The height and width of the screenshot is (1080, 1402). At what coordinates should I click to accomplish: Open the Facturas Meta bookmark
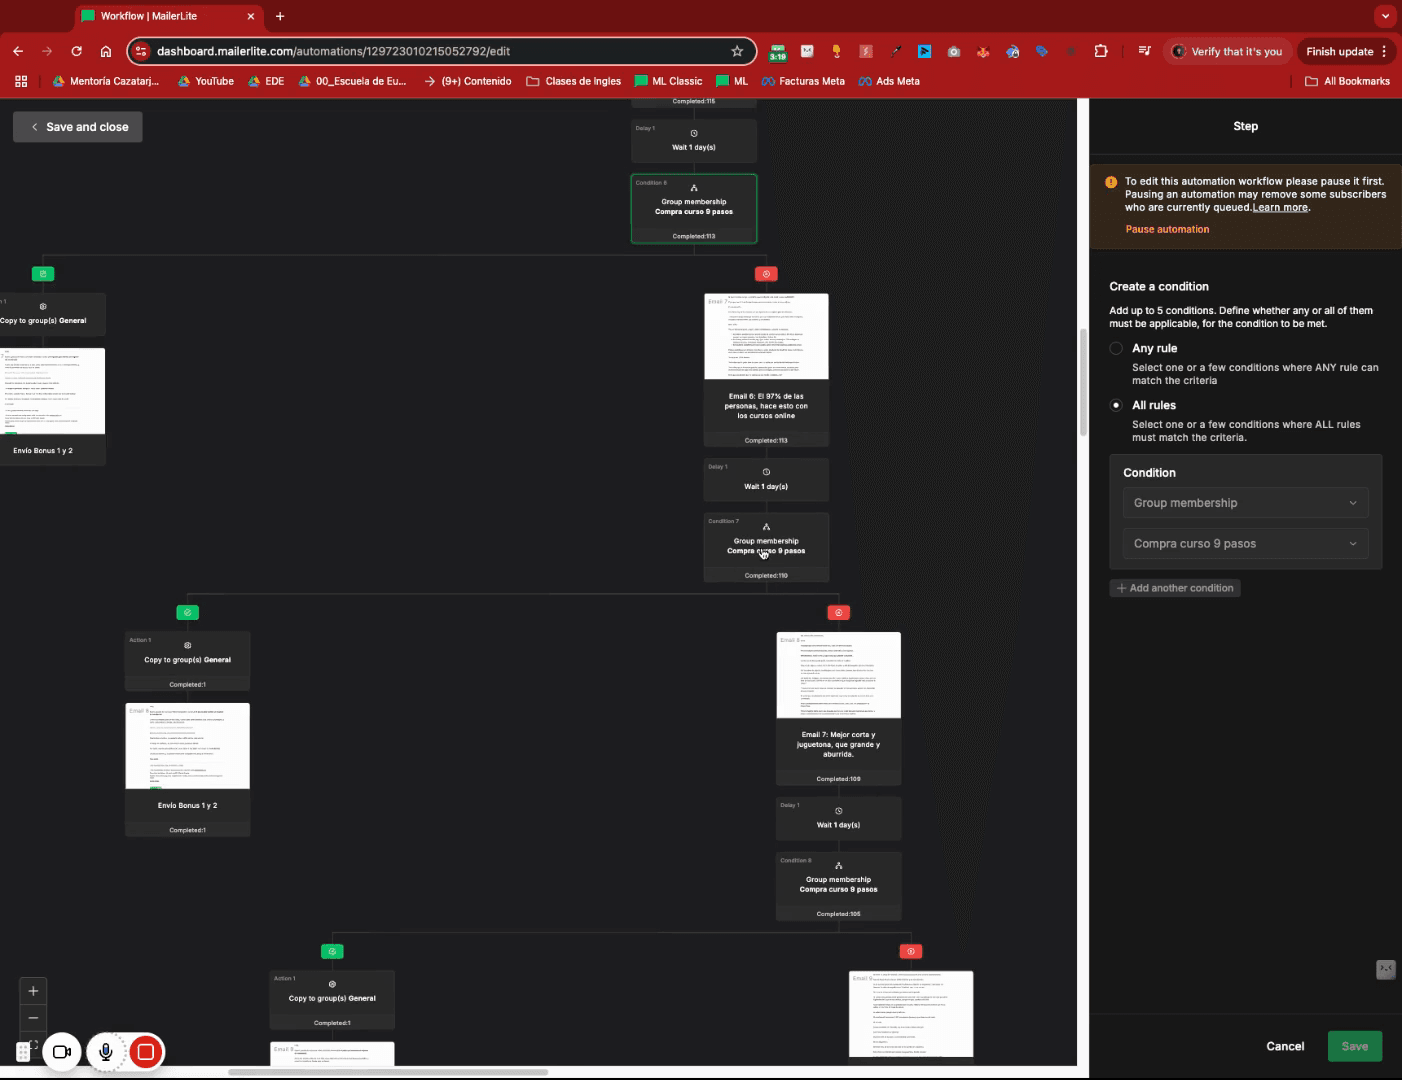tap(803, 81)
